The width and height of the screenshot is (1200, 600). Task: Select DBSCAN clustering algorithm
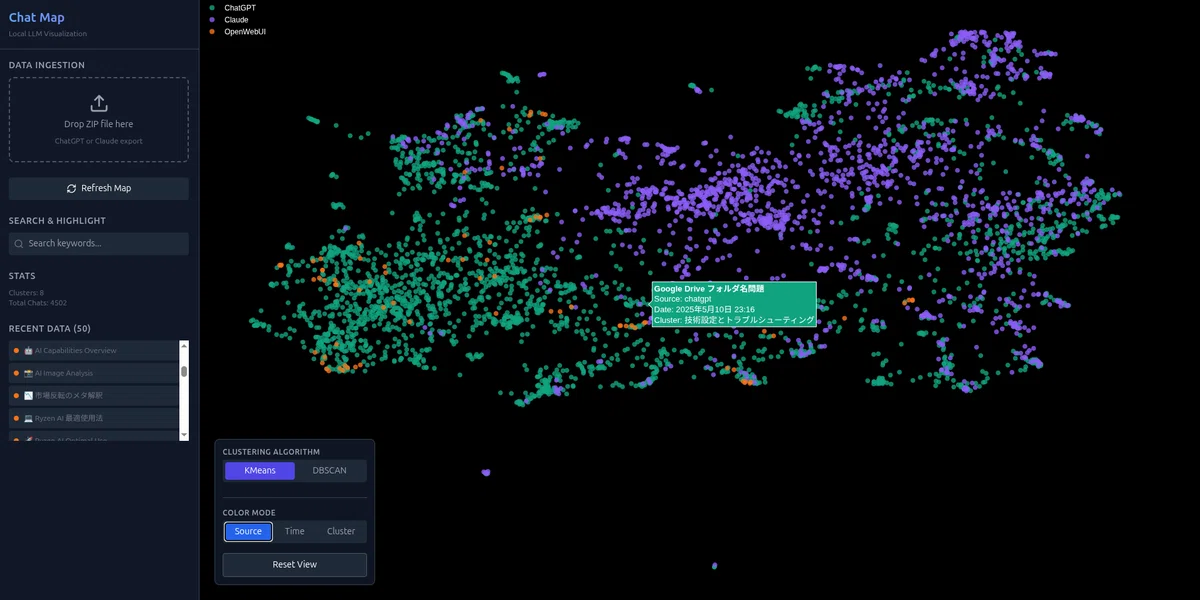(x=330, y=471)
